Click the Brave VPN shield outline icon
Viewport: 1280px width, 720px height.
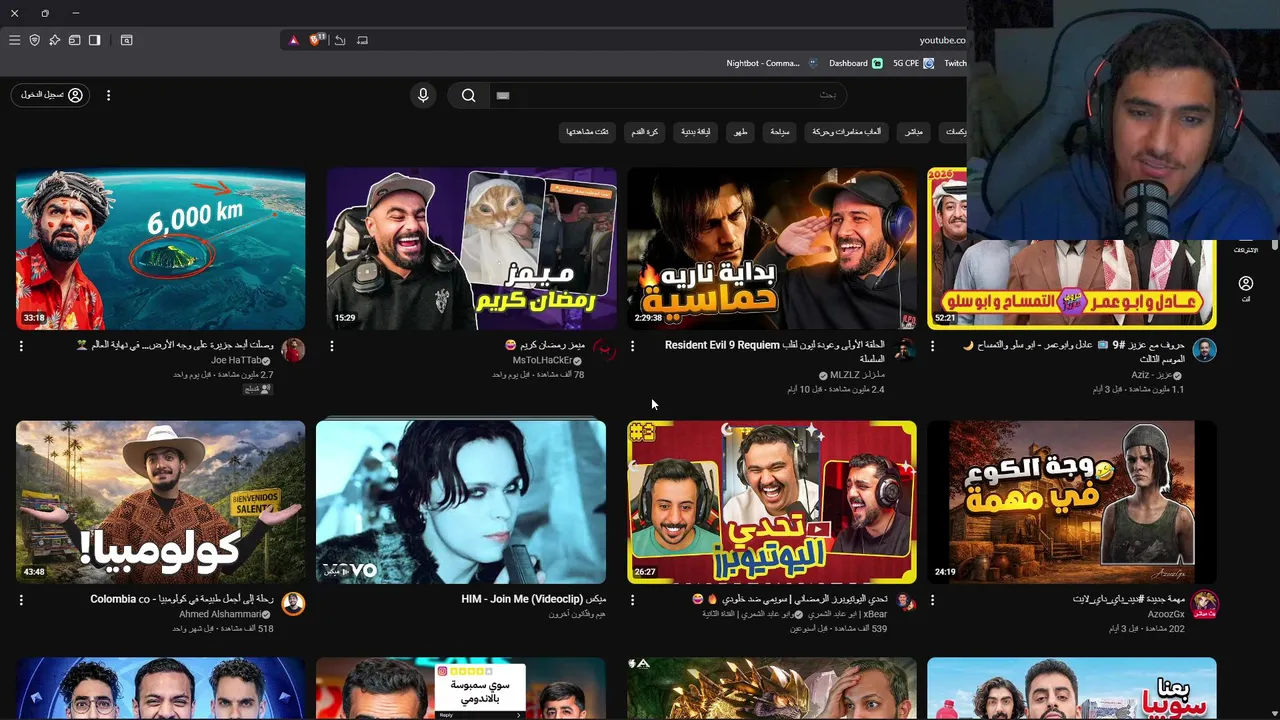[x=34, y=40]
